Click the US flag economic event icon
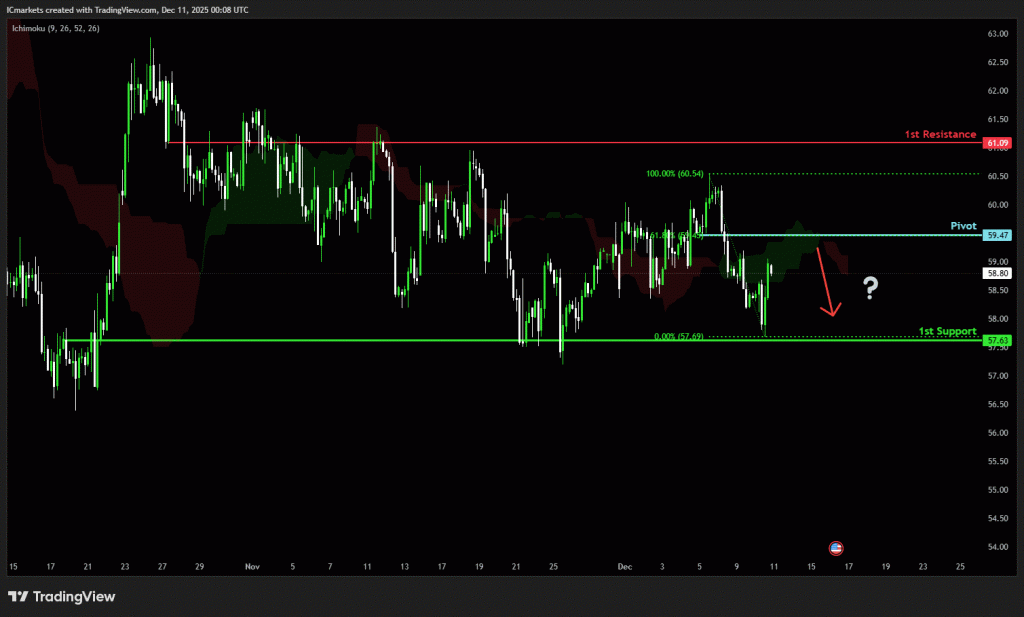Image resolution: width=1024 pixels, height=617 pixels. pyautogui.click(x=837, y=548)
